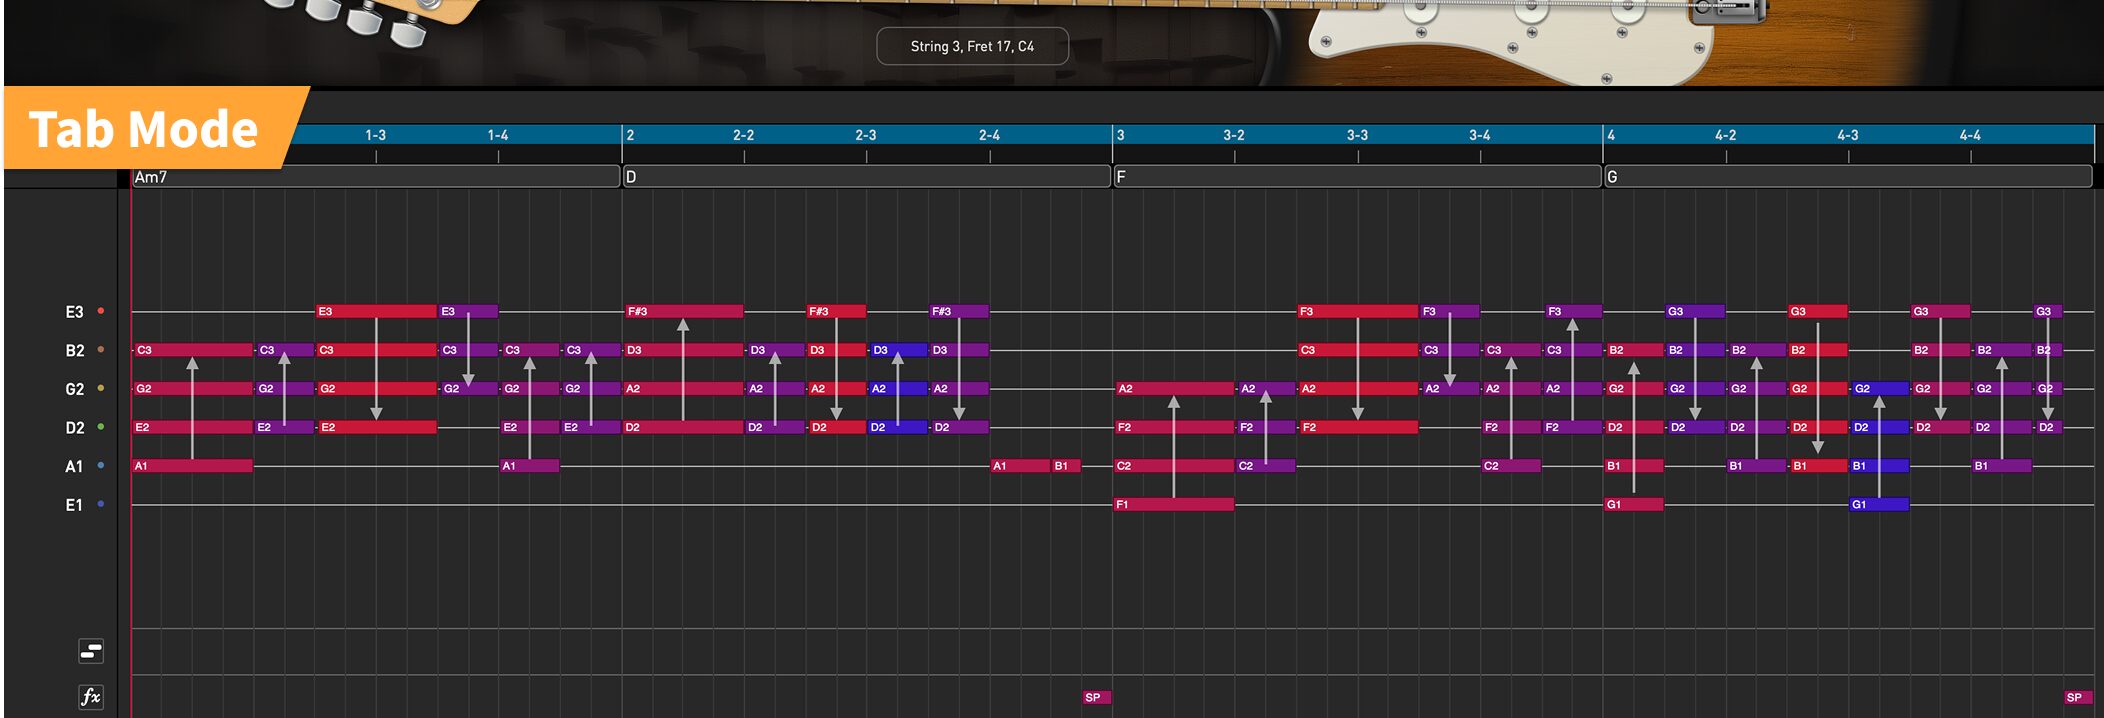Click the brown dot beside the B2 string

tap(101, 350)
